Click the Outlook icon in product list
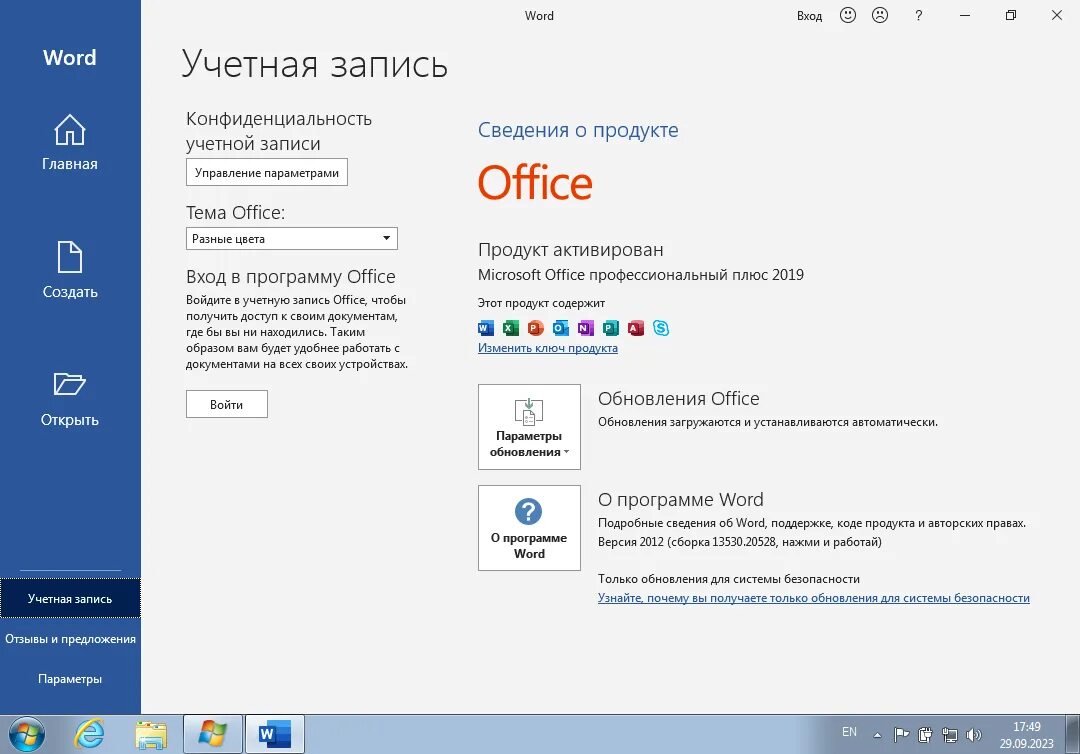Viewport: 1080px width, 754px height. (x=561, y=328)
